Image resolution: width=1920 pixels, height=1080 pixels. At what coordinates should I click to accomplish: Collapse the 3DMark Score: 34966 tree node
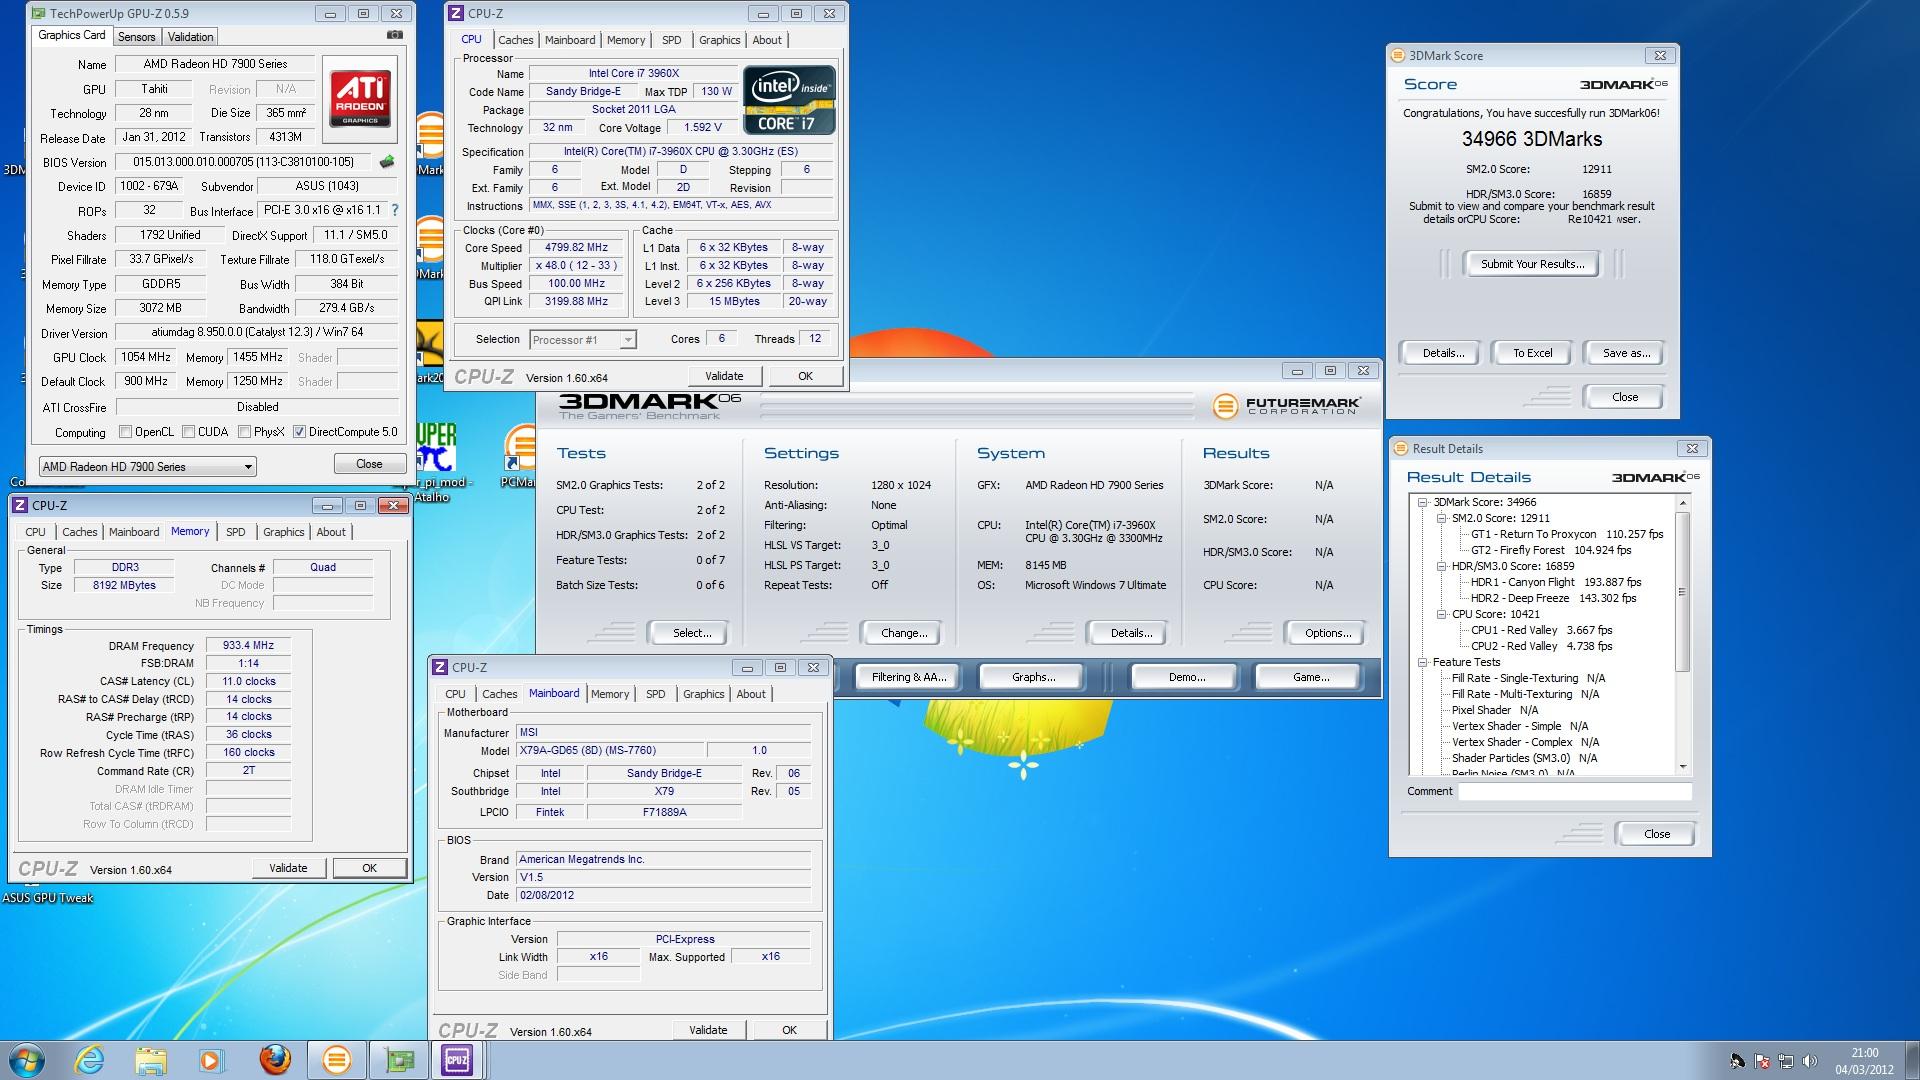click(x=1423, y=503)
